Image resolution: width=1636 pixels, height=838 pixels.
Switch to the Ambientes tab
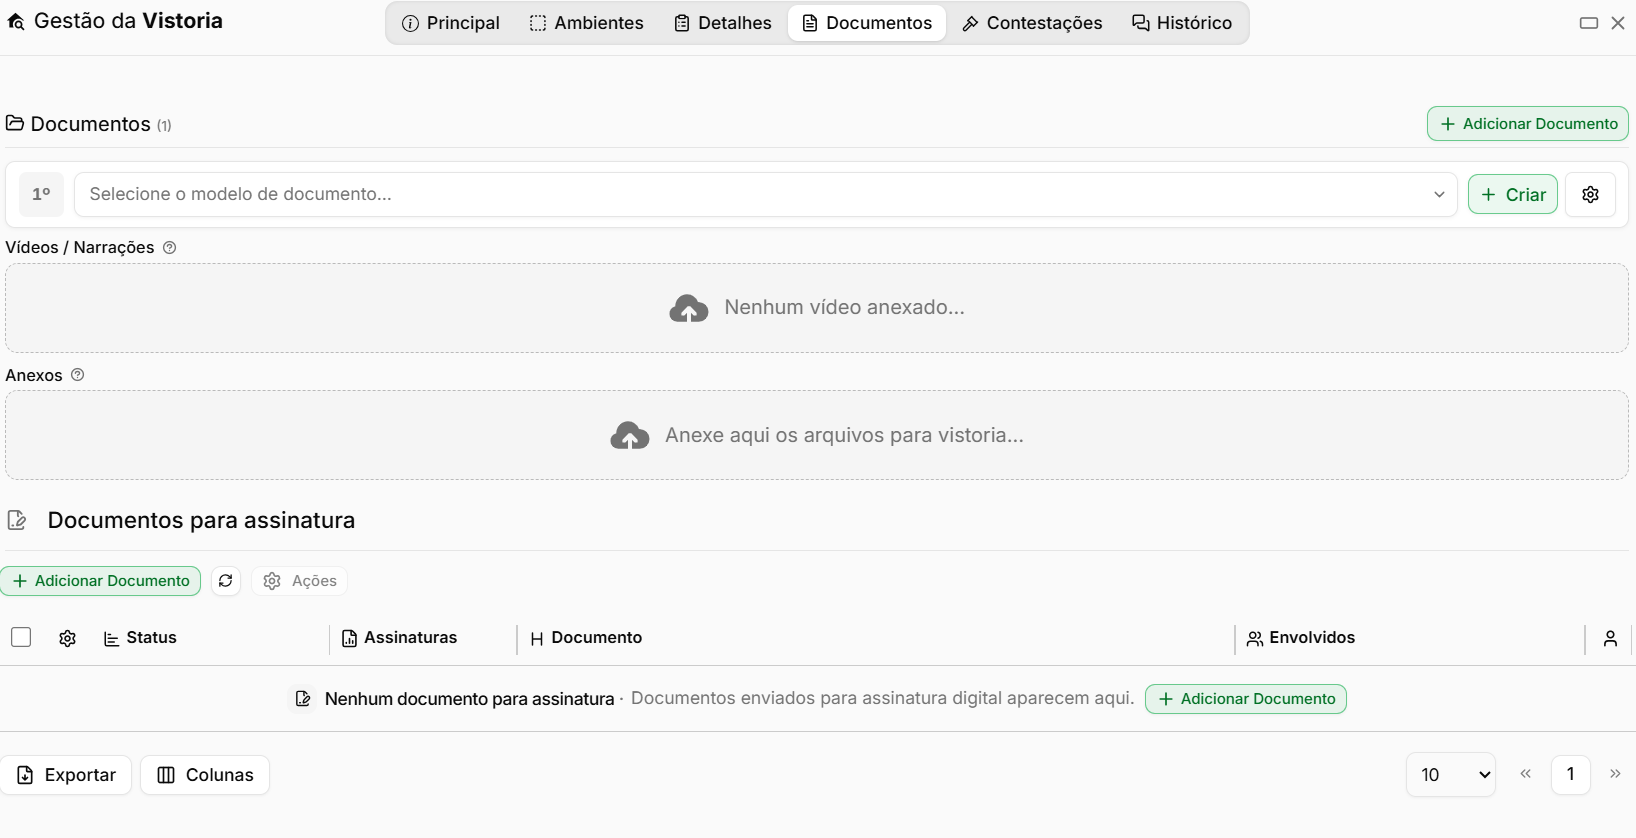pos(586,23)
